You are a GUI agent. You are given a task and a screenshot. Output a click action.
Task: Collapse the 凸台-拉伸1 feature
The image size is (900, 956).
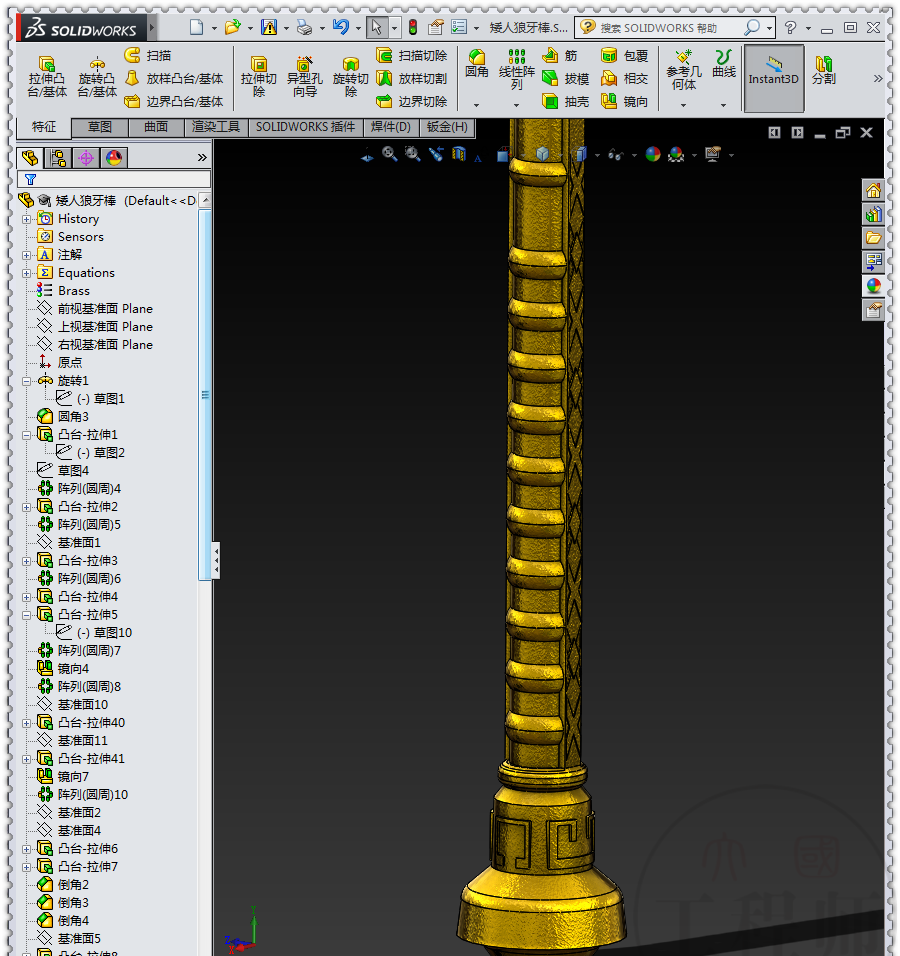pos(26,435)
